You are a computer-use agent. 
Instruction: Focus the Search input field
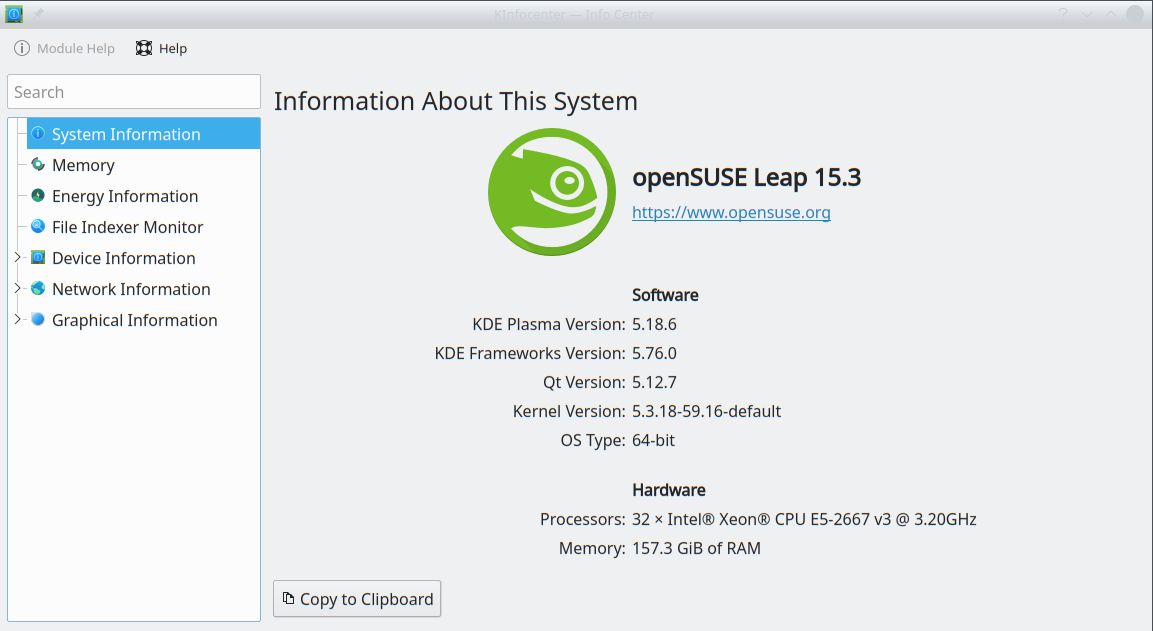point(134,92)
